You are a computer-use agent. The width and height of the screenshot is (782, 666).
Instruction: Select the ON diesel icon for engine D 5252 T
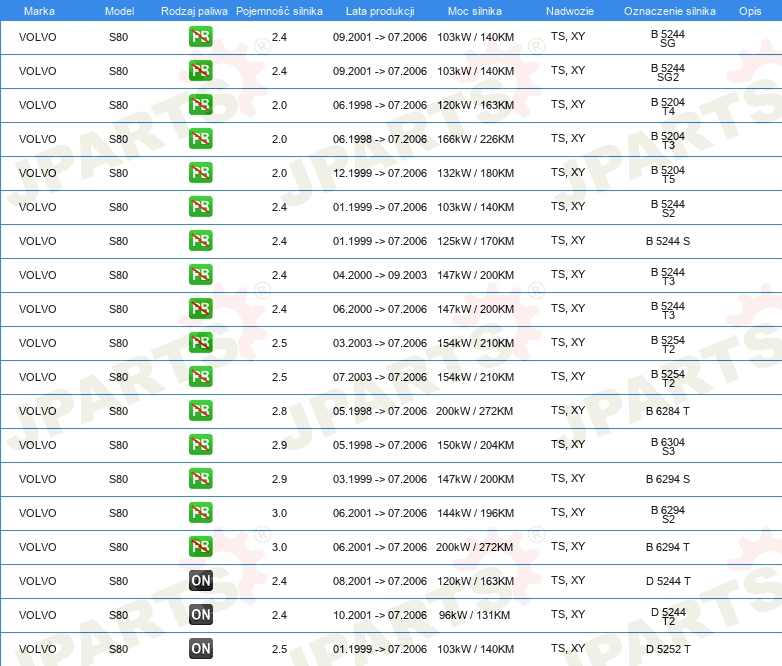tap(200, 650)
